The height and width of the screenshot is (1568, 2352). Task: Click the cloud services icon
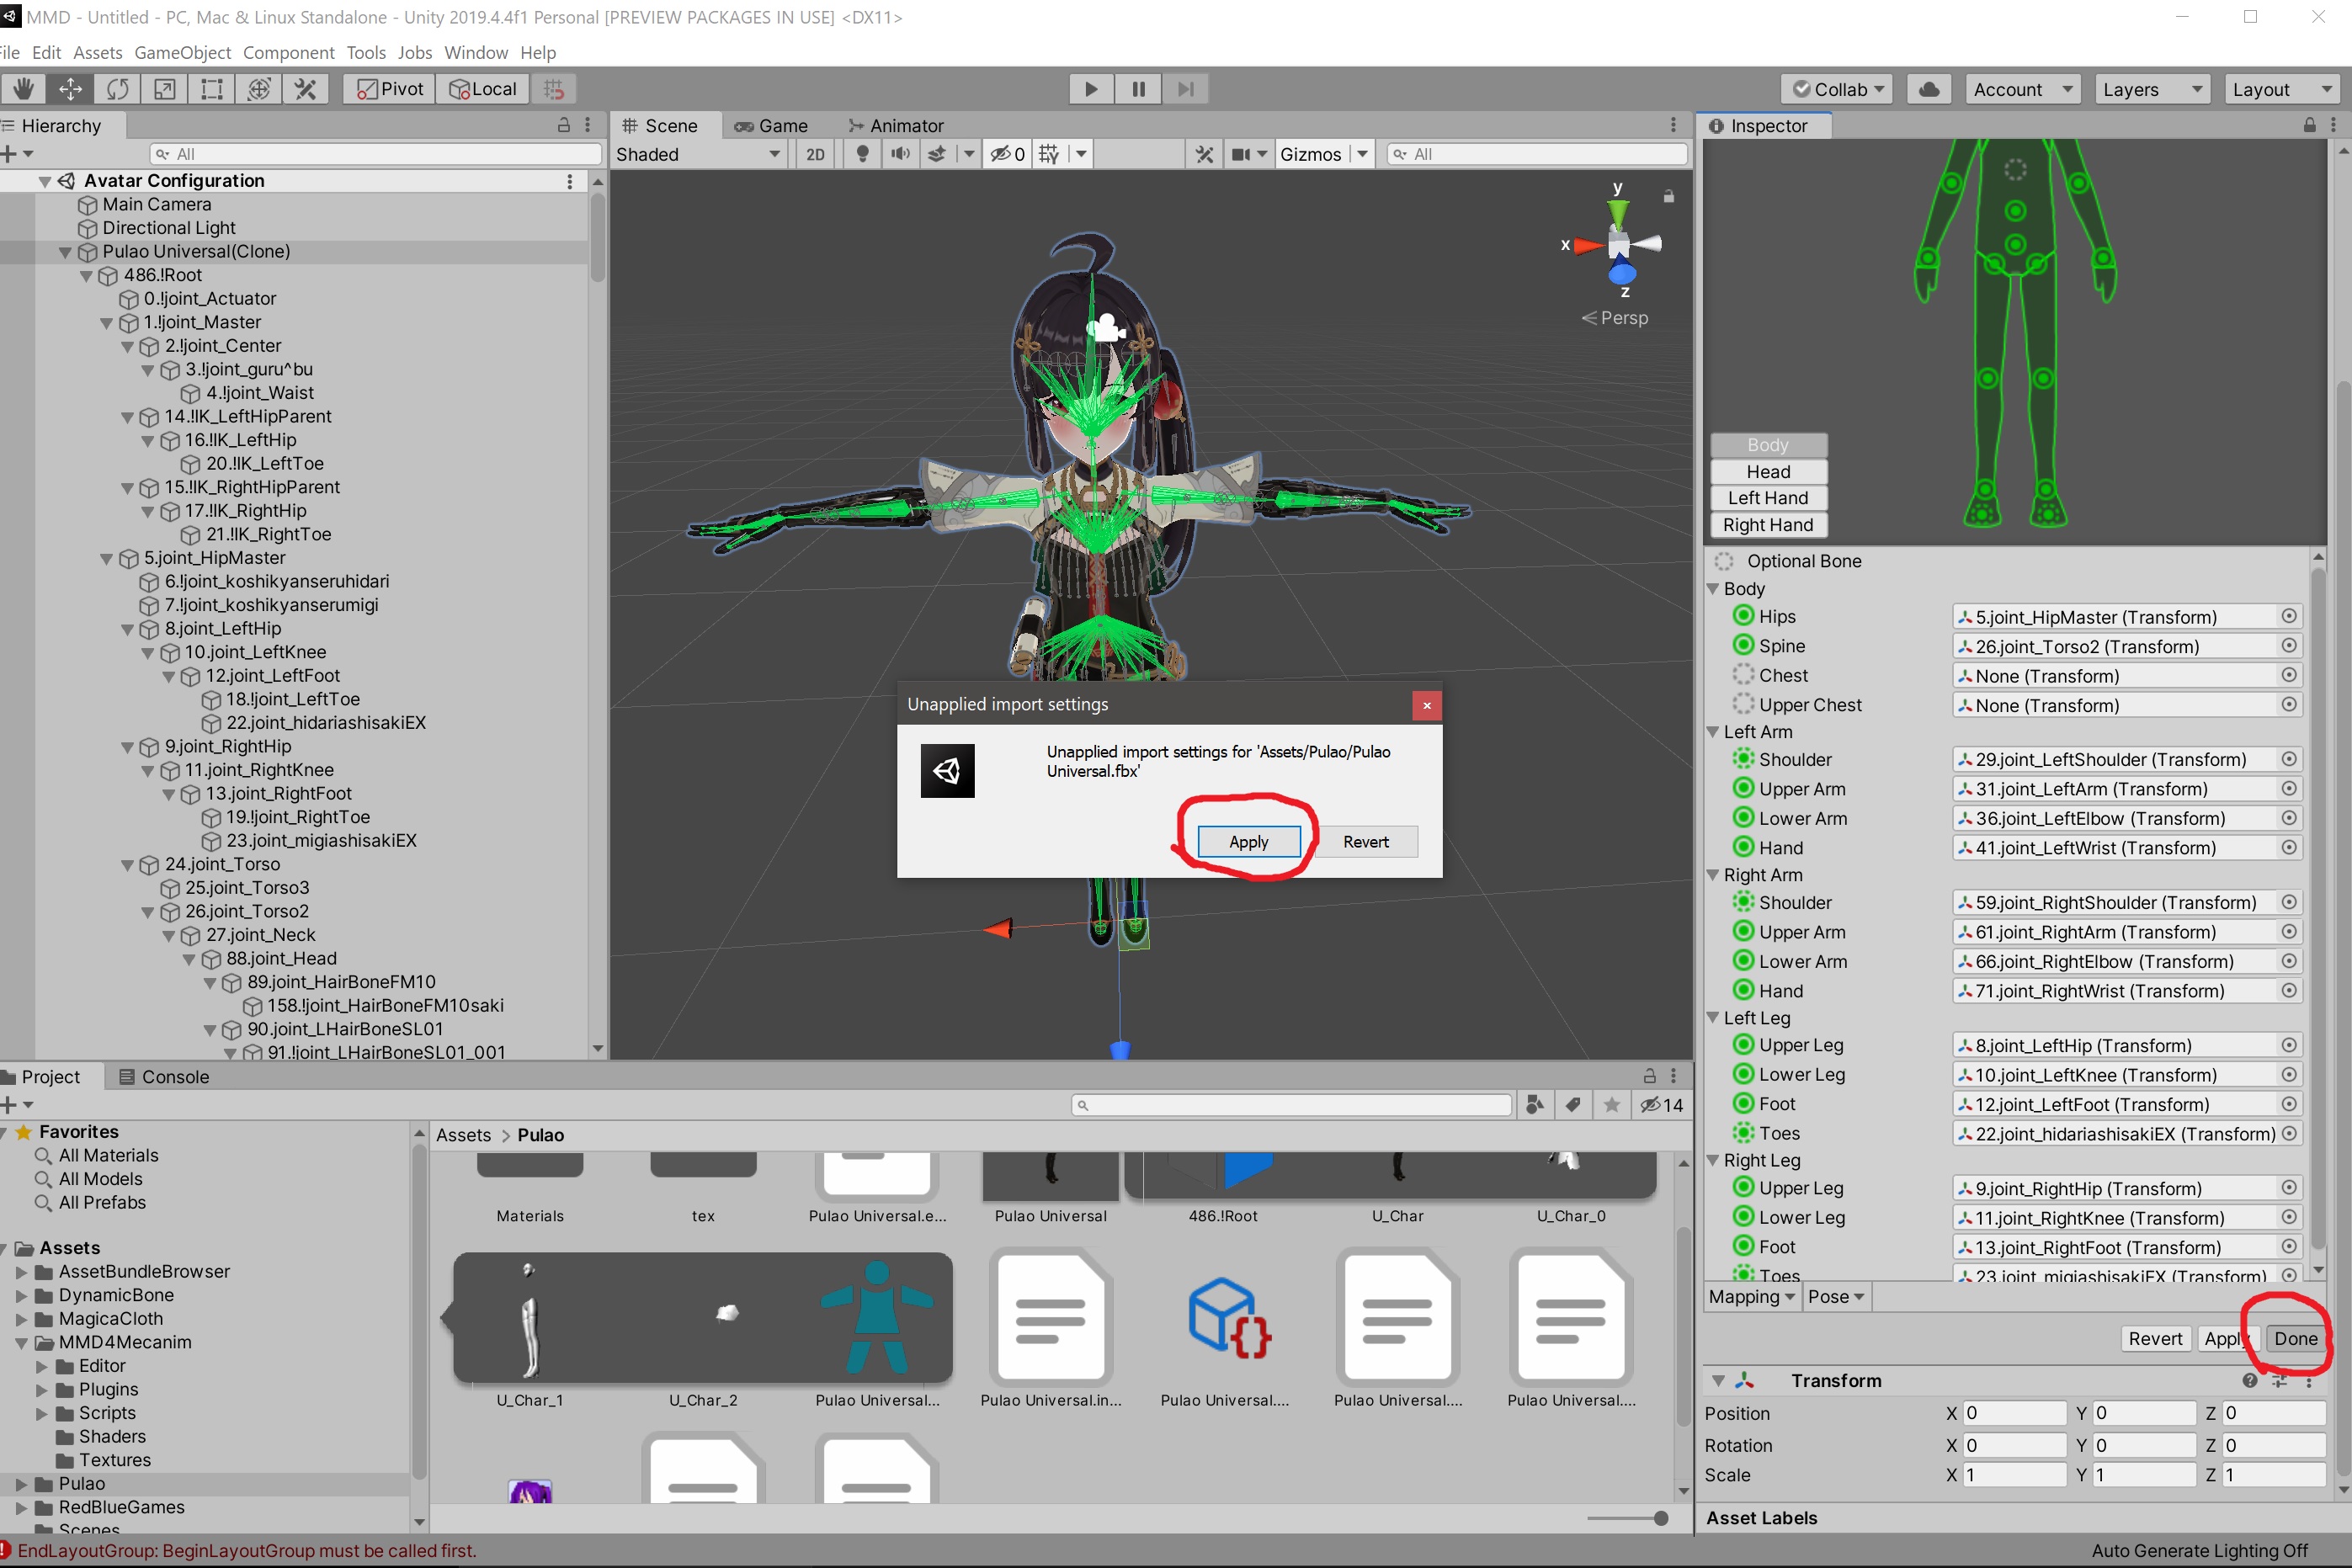click(1929, 89)
